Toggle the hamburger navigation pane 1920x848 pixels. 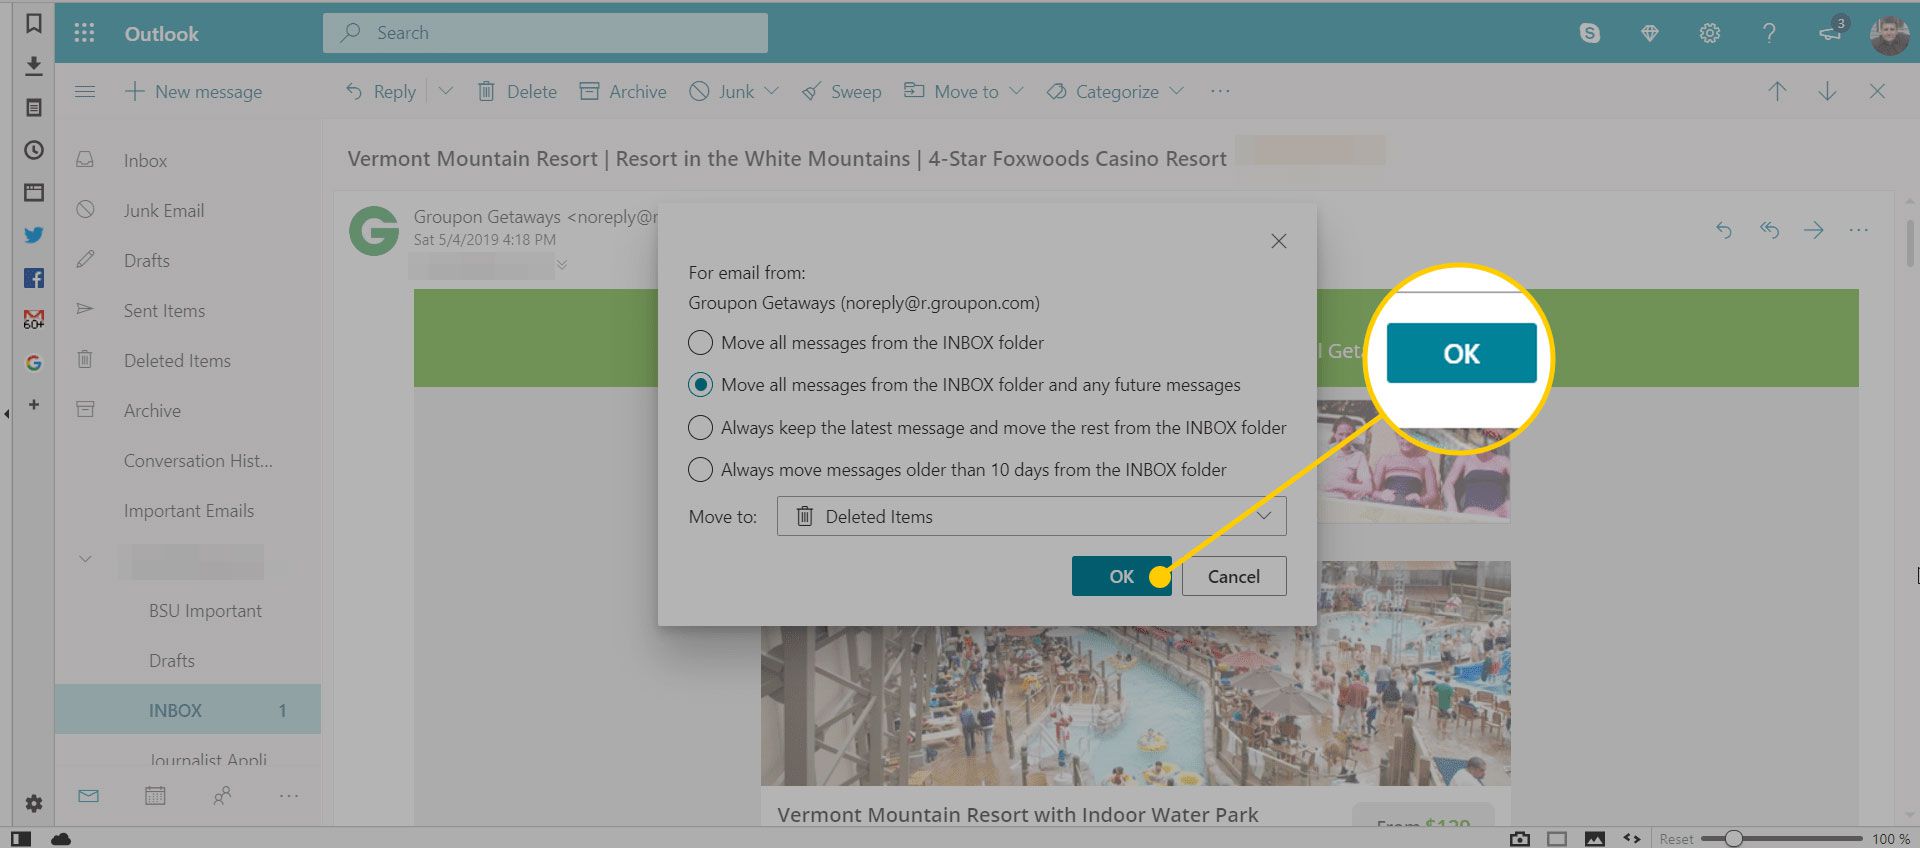[x=85, y=91]
